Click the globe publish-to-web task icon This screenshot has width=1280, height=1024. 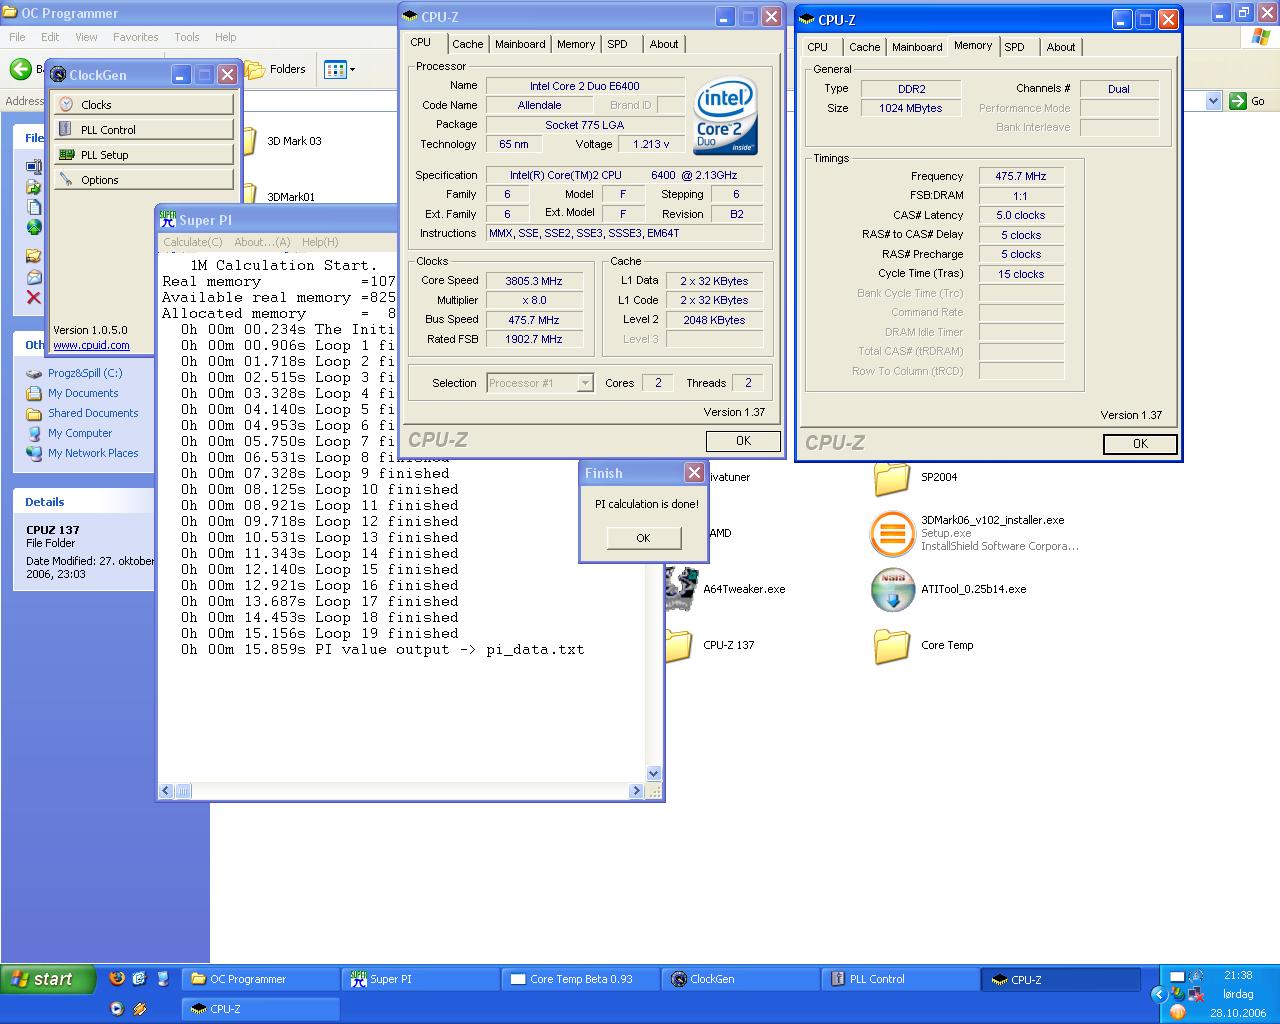point(34,227)
